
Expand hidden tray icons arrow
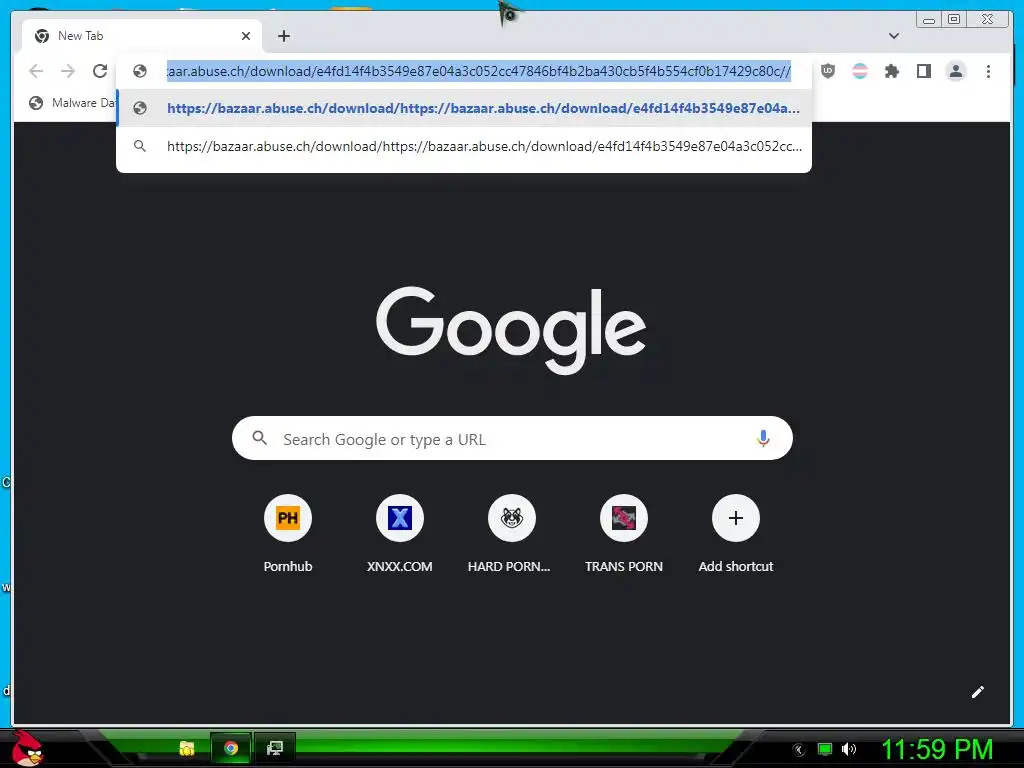pyautogui.click(x=799, y=750)
